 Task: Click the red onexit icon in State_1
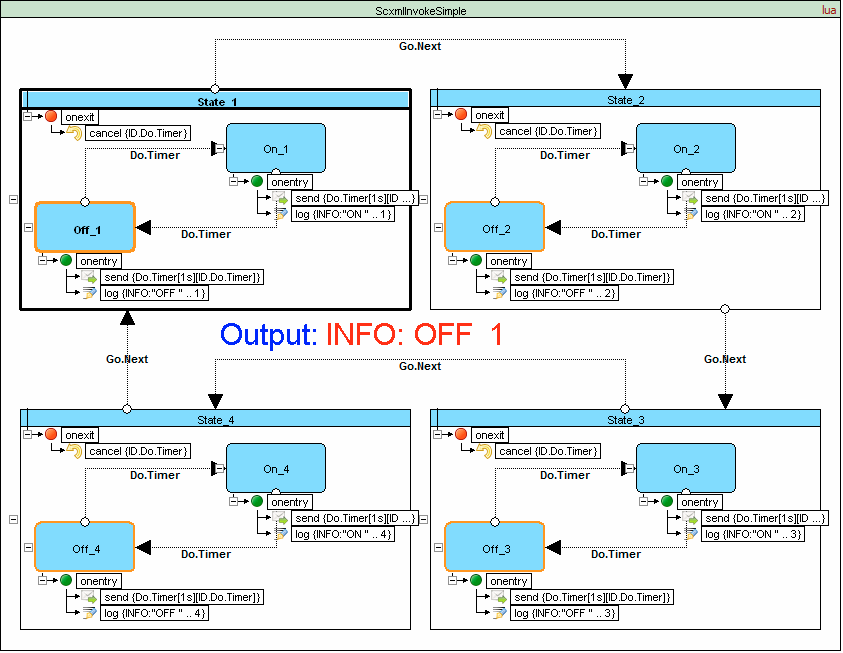51,116
